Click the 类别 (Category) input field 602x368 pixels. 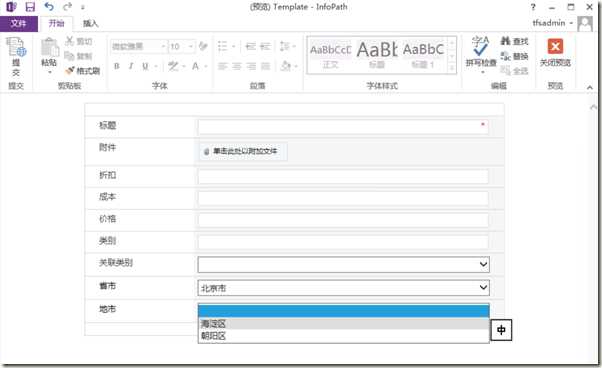343,242
